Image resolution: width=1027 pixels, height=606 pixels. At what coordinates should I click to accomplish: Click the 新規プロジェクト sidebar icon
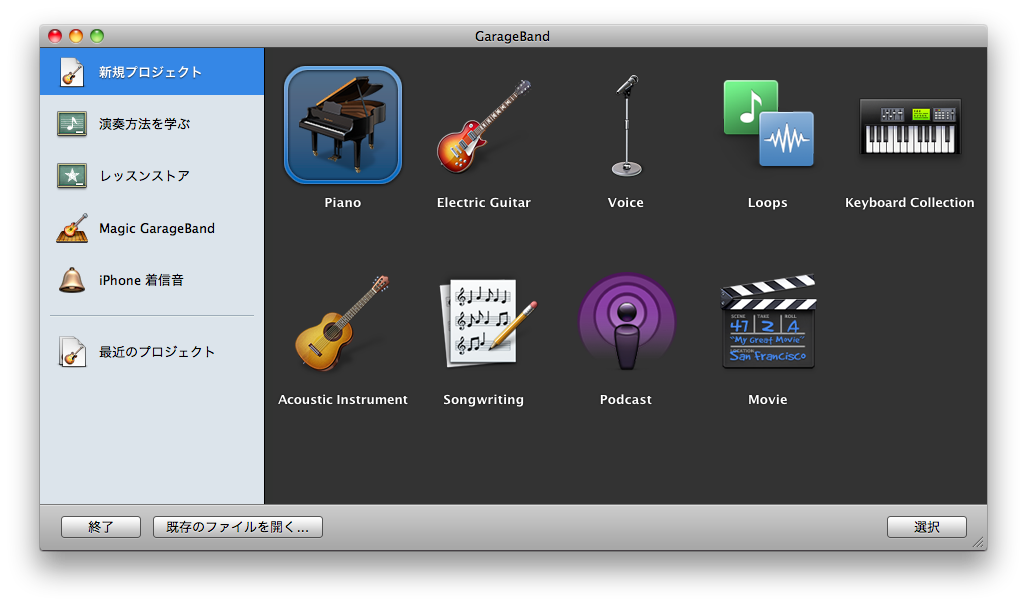71,71
